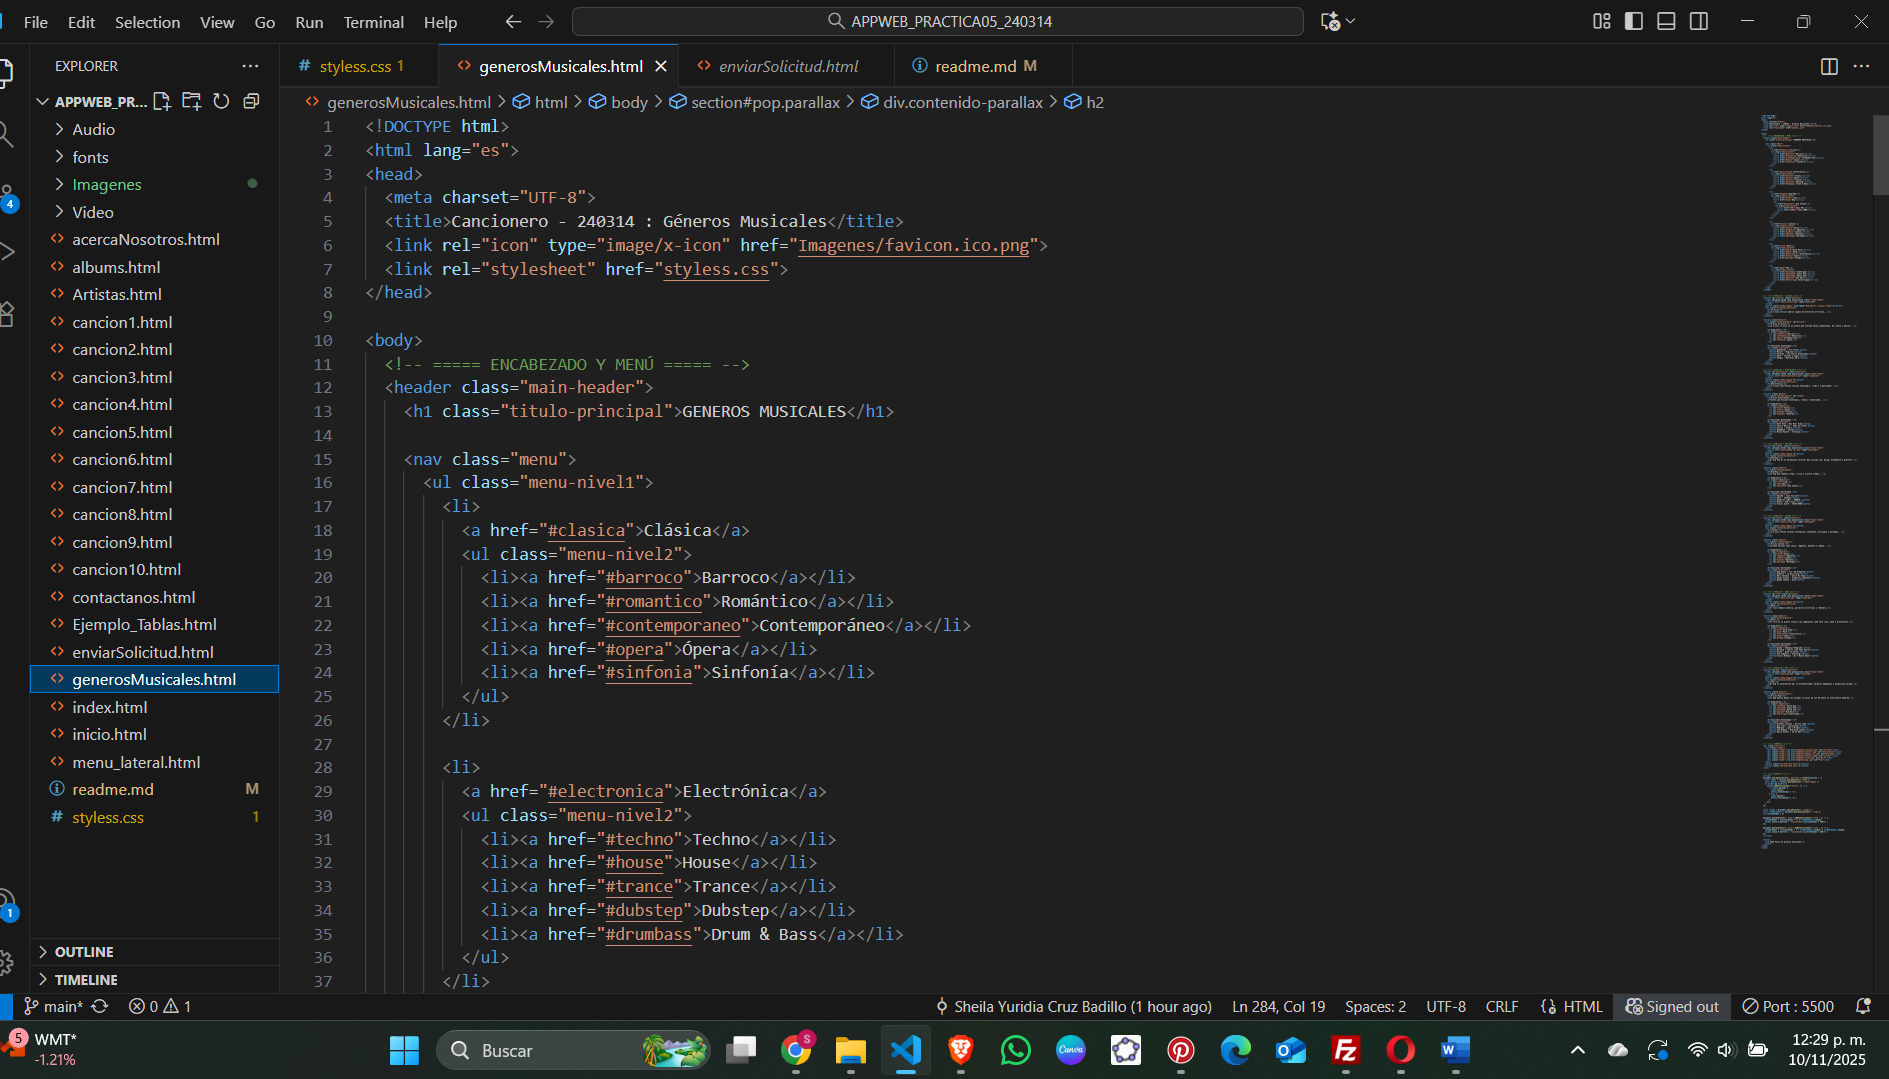Expand the Imagenes folder

click(106, 184)
